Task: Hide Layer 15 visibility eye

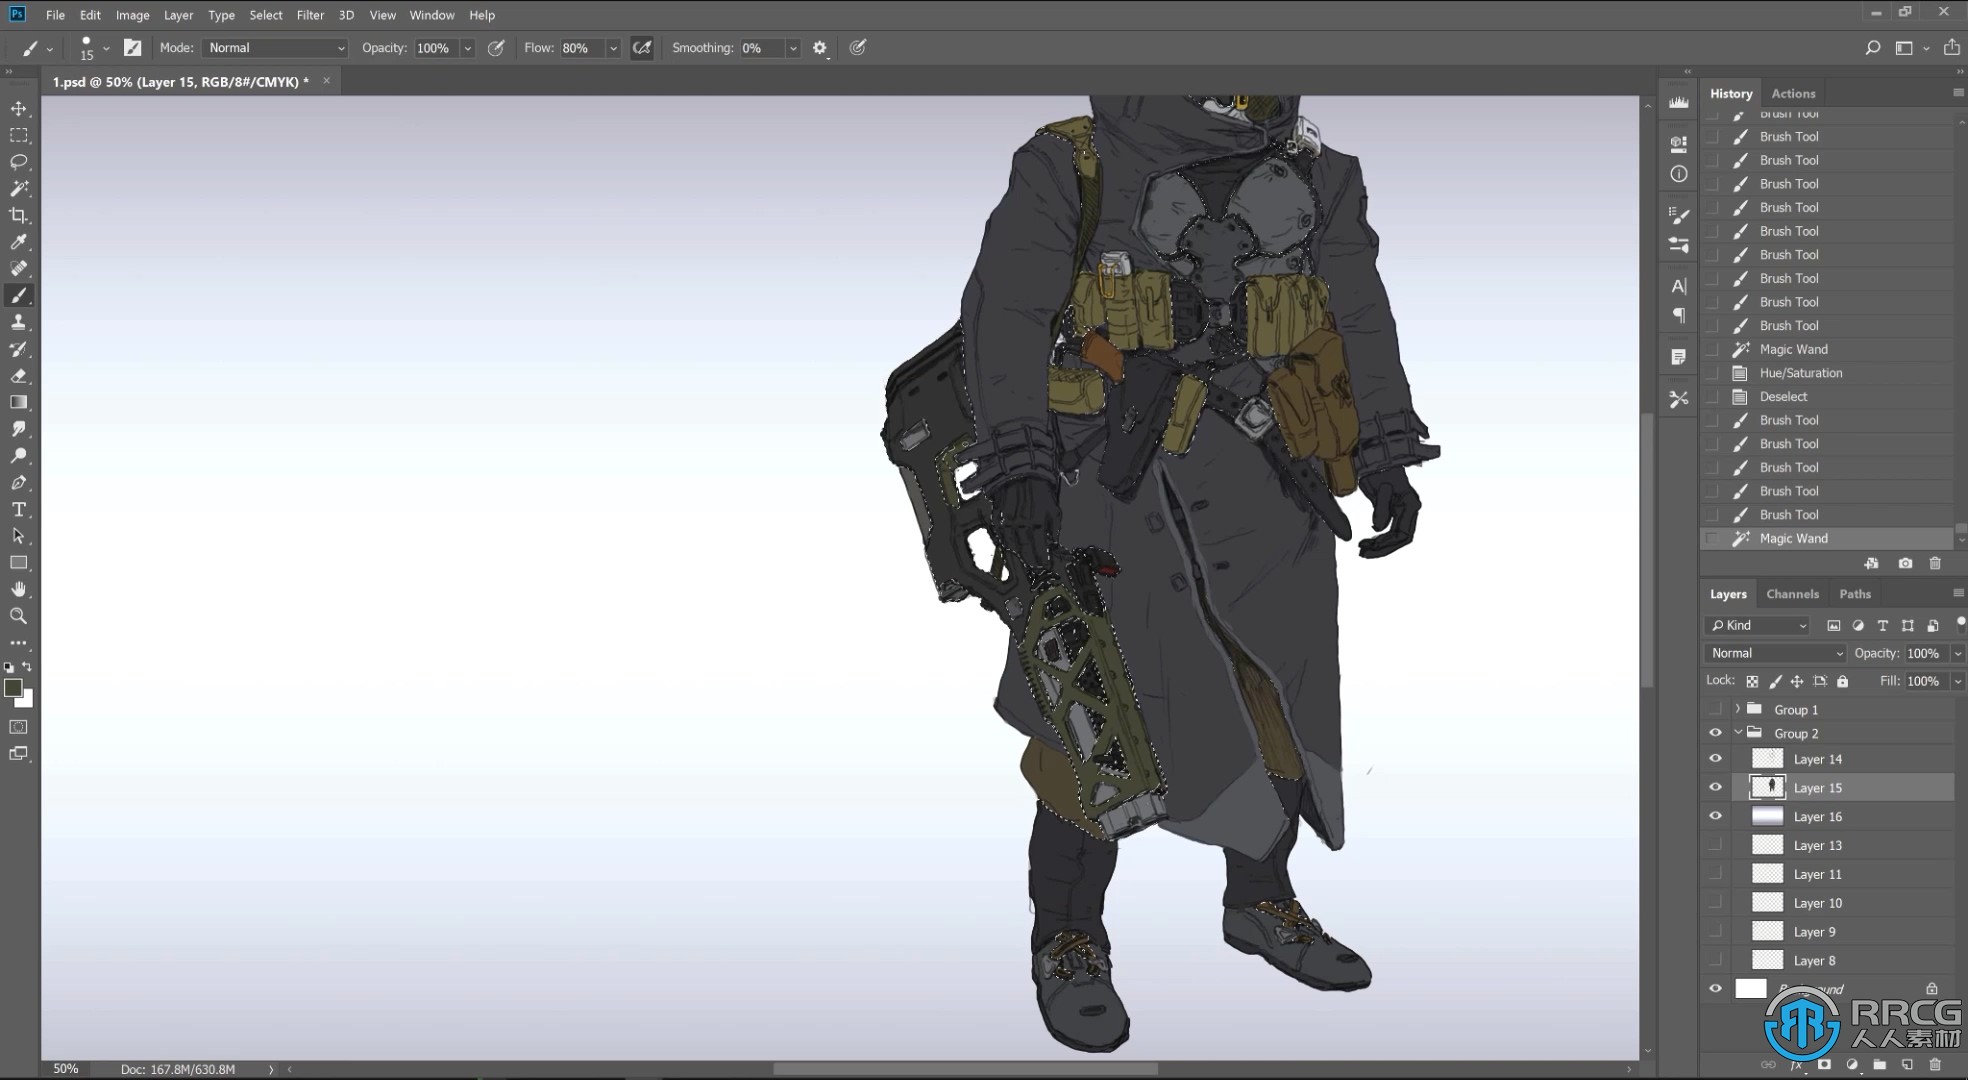Action: tap(1716, 788)
